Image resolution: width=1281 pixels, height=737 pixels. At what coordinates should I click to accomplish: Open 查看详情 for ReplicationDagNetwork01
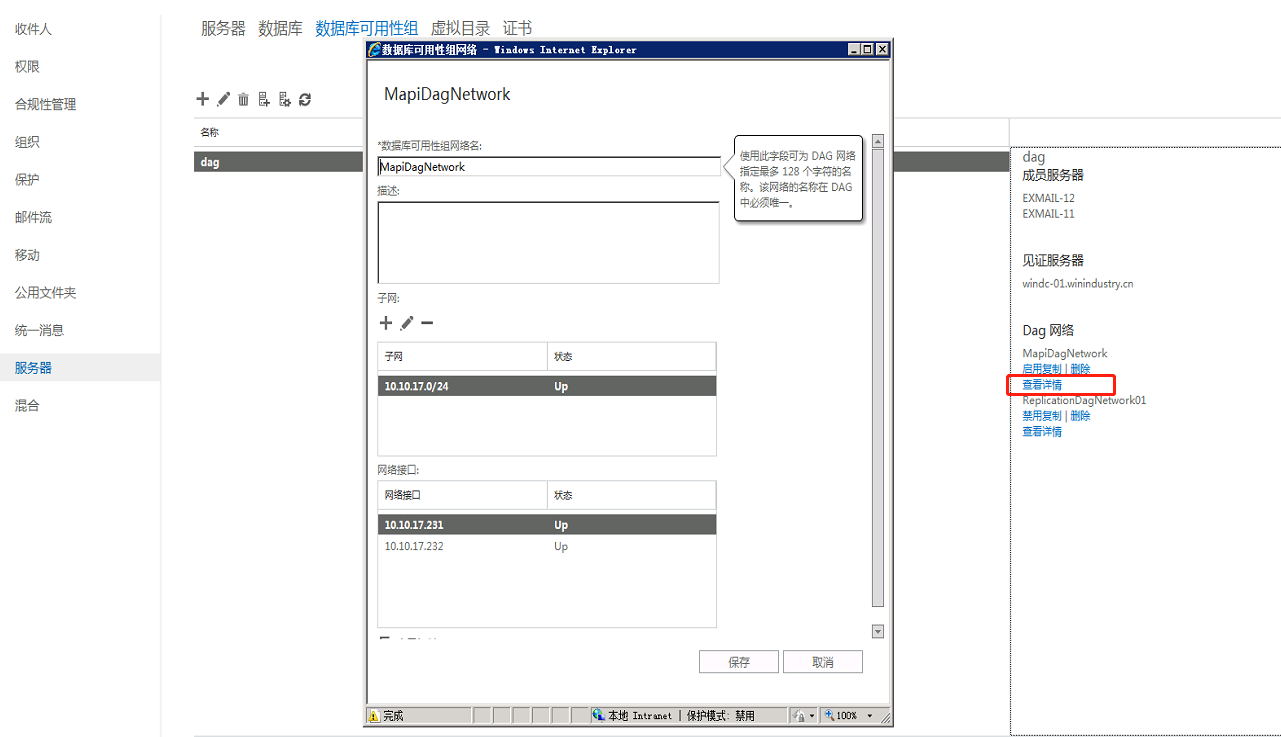(1042, 432)
